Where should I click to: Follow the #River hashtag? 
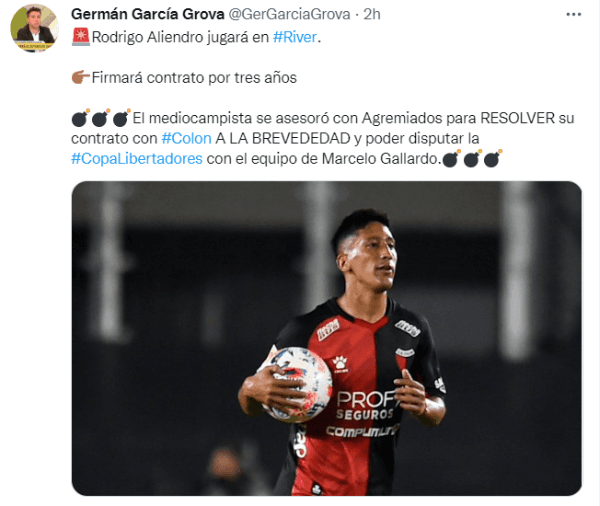tap(295, 37)
